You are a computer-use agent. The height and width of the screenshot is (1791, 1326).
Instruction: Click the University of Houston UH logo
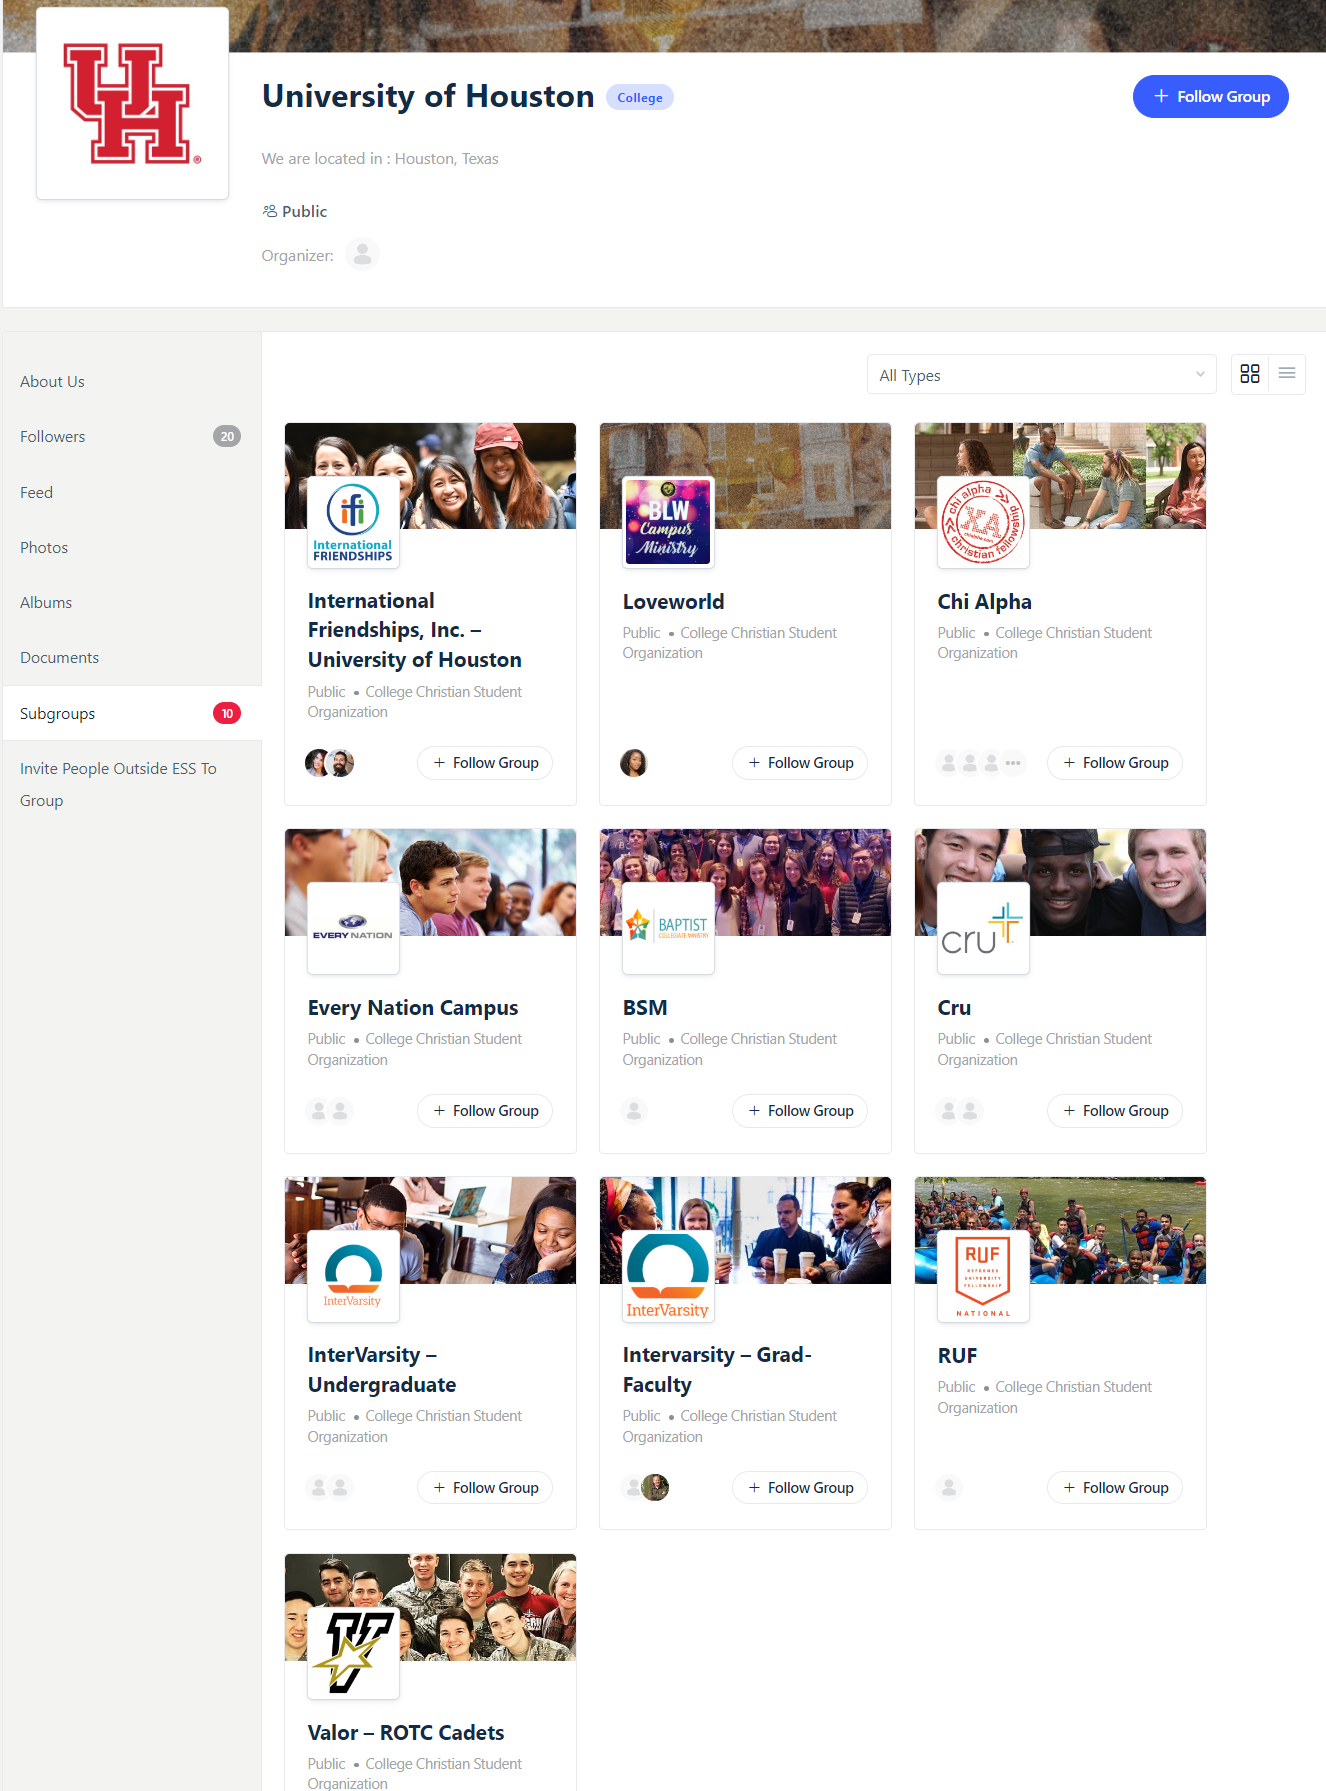(132, 104)
